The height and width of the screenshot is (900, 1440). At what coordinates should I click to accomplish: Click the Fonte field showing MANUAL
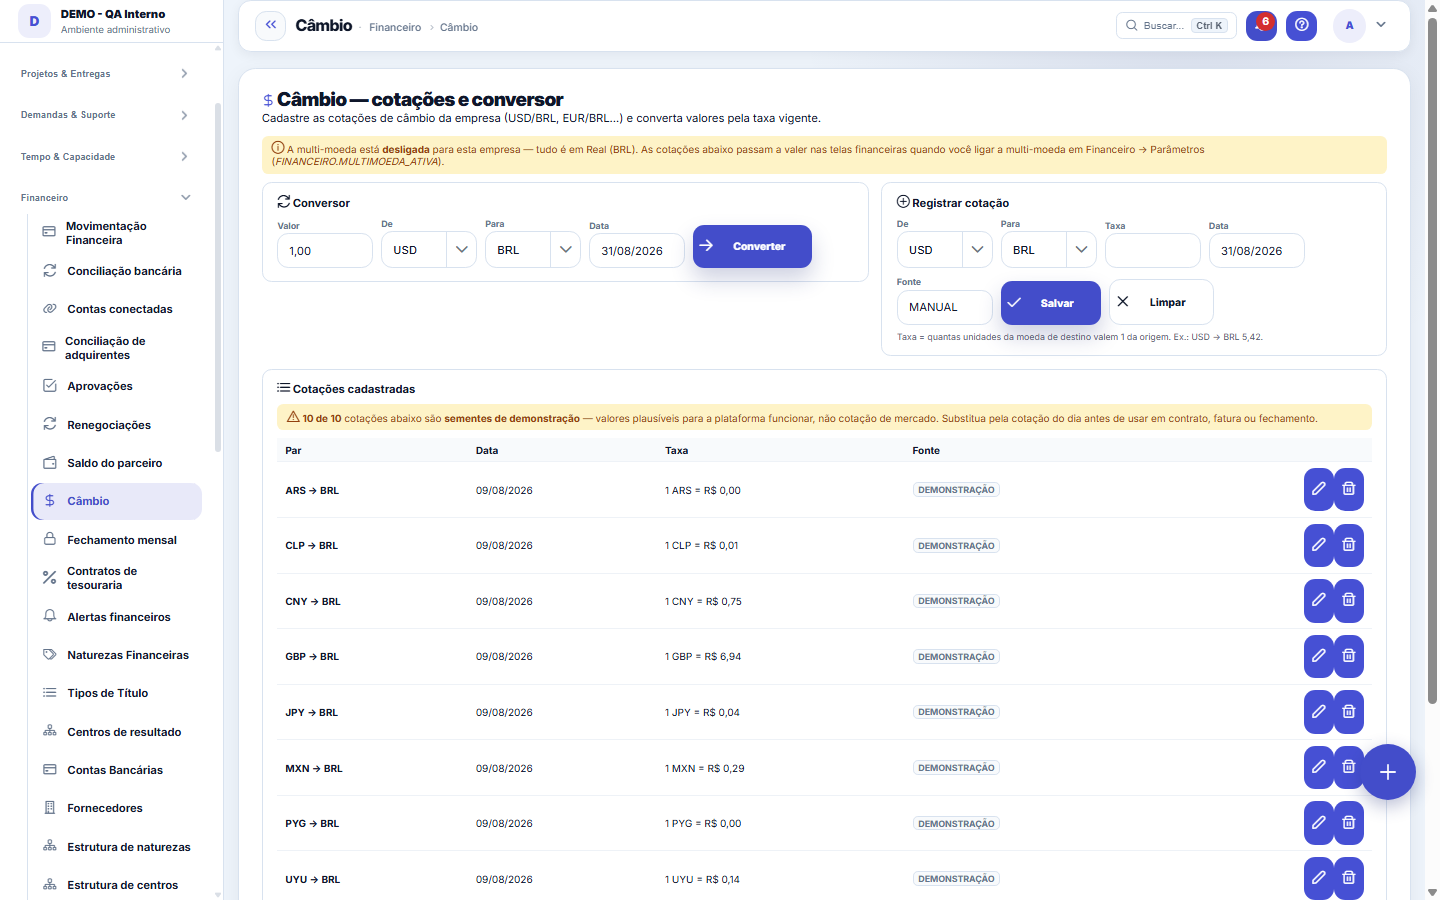(x=945, y=307)
